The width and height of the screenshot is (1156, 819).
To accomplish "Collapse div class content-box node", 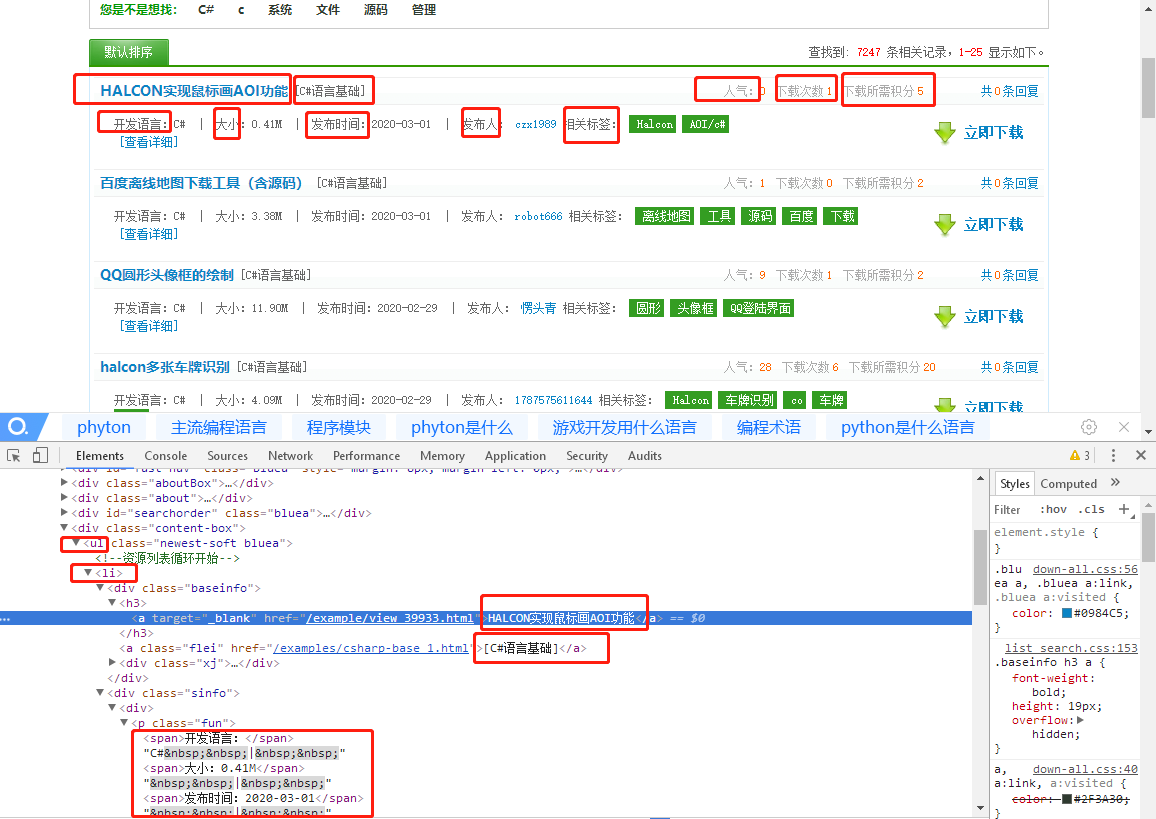I will 64,528.
